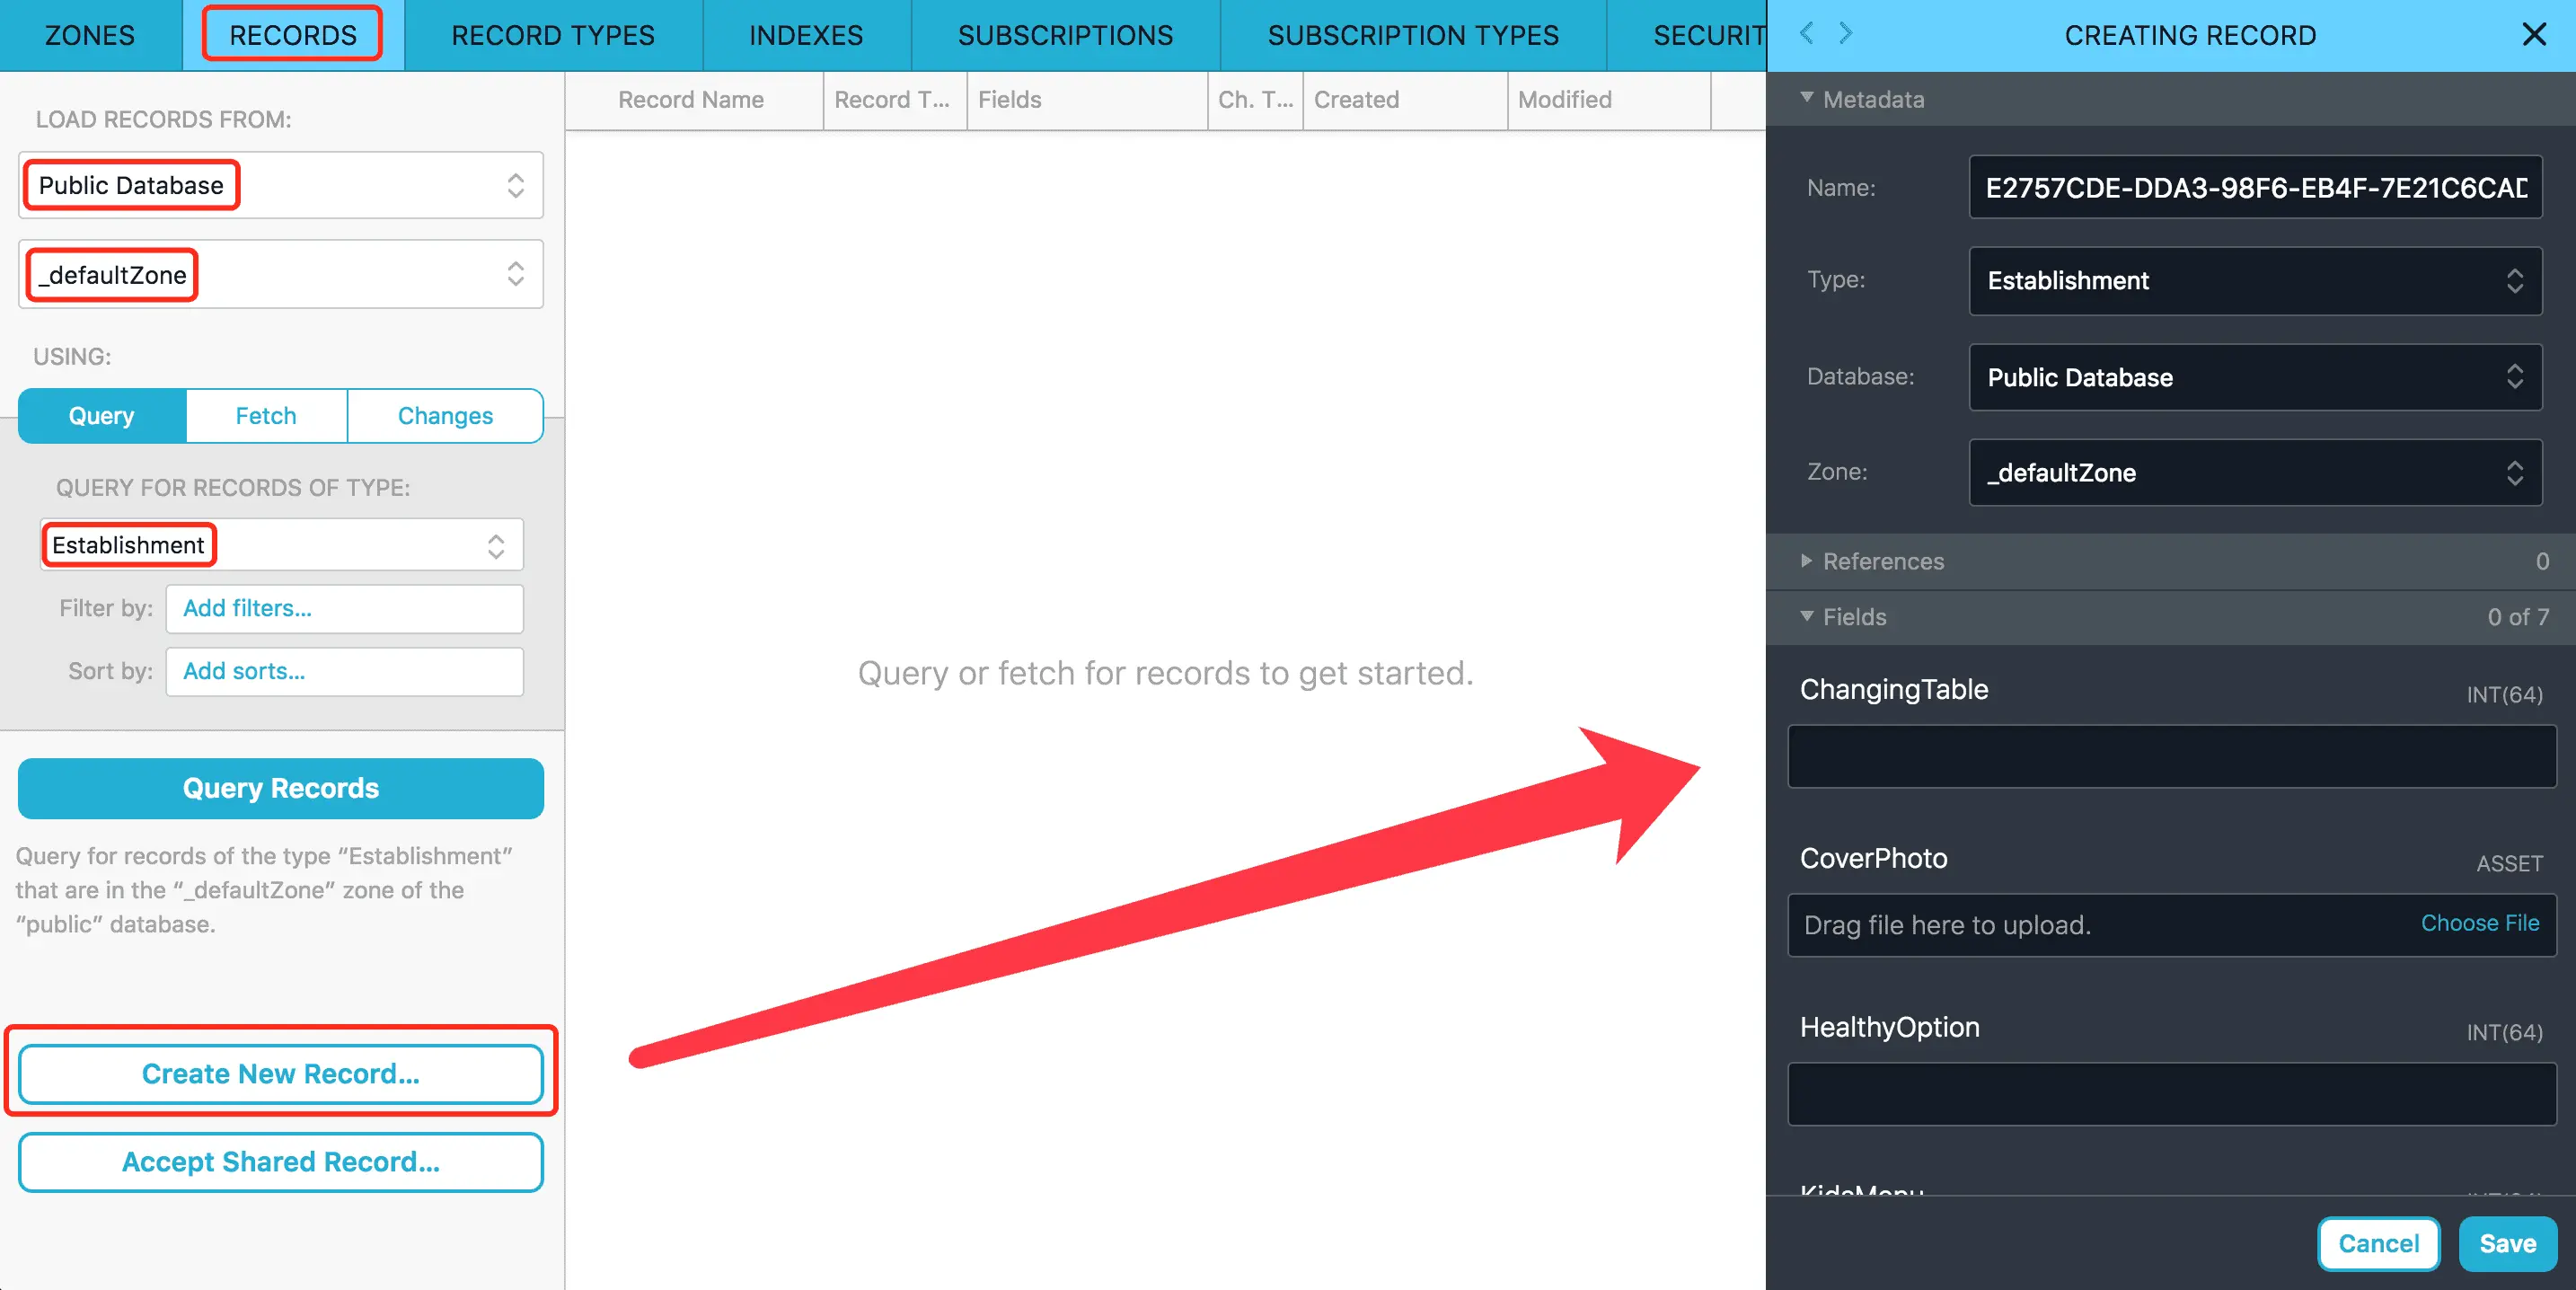Switch to Changes mode

[x=445, y=416]
